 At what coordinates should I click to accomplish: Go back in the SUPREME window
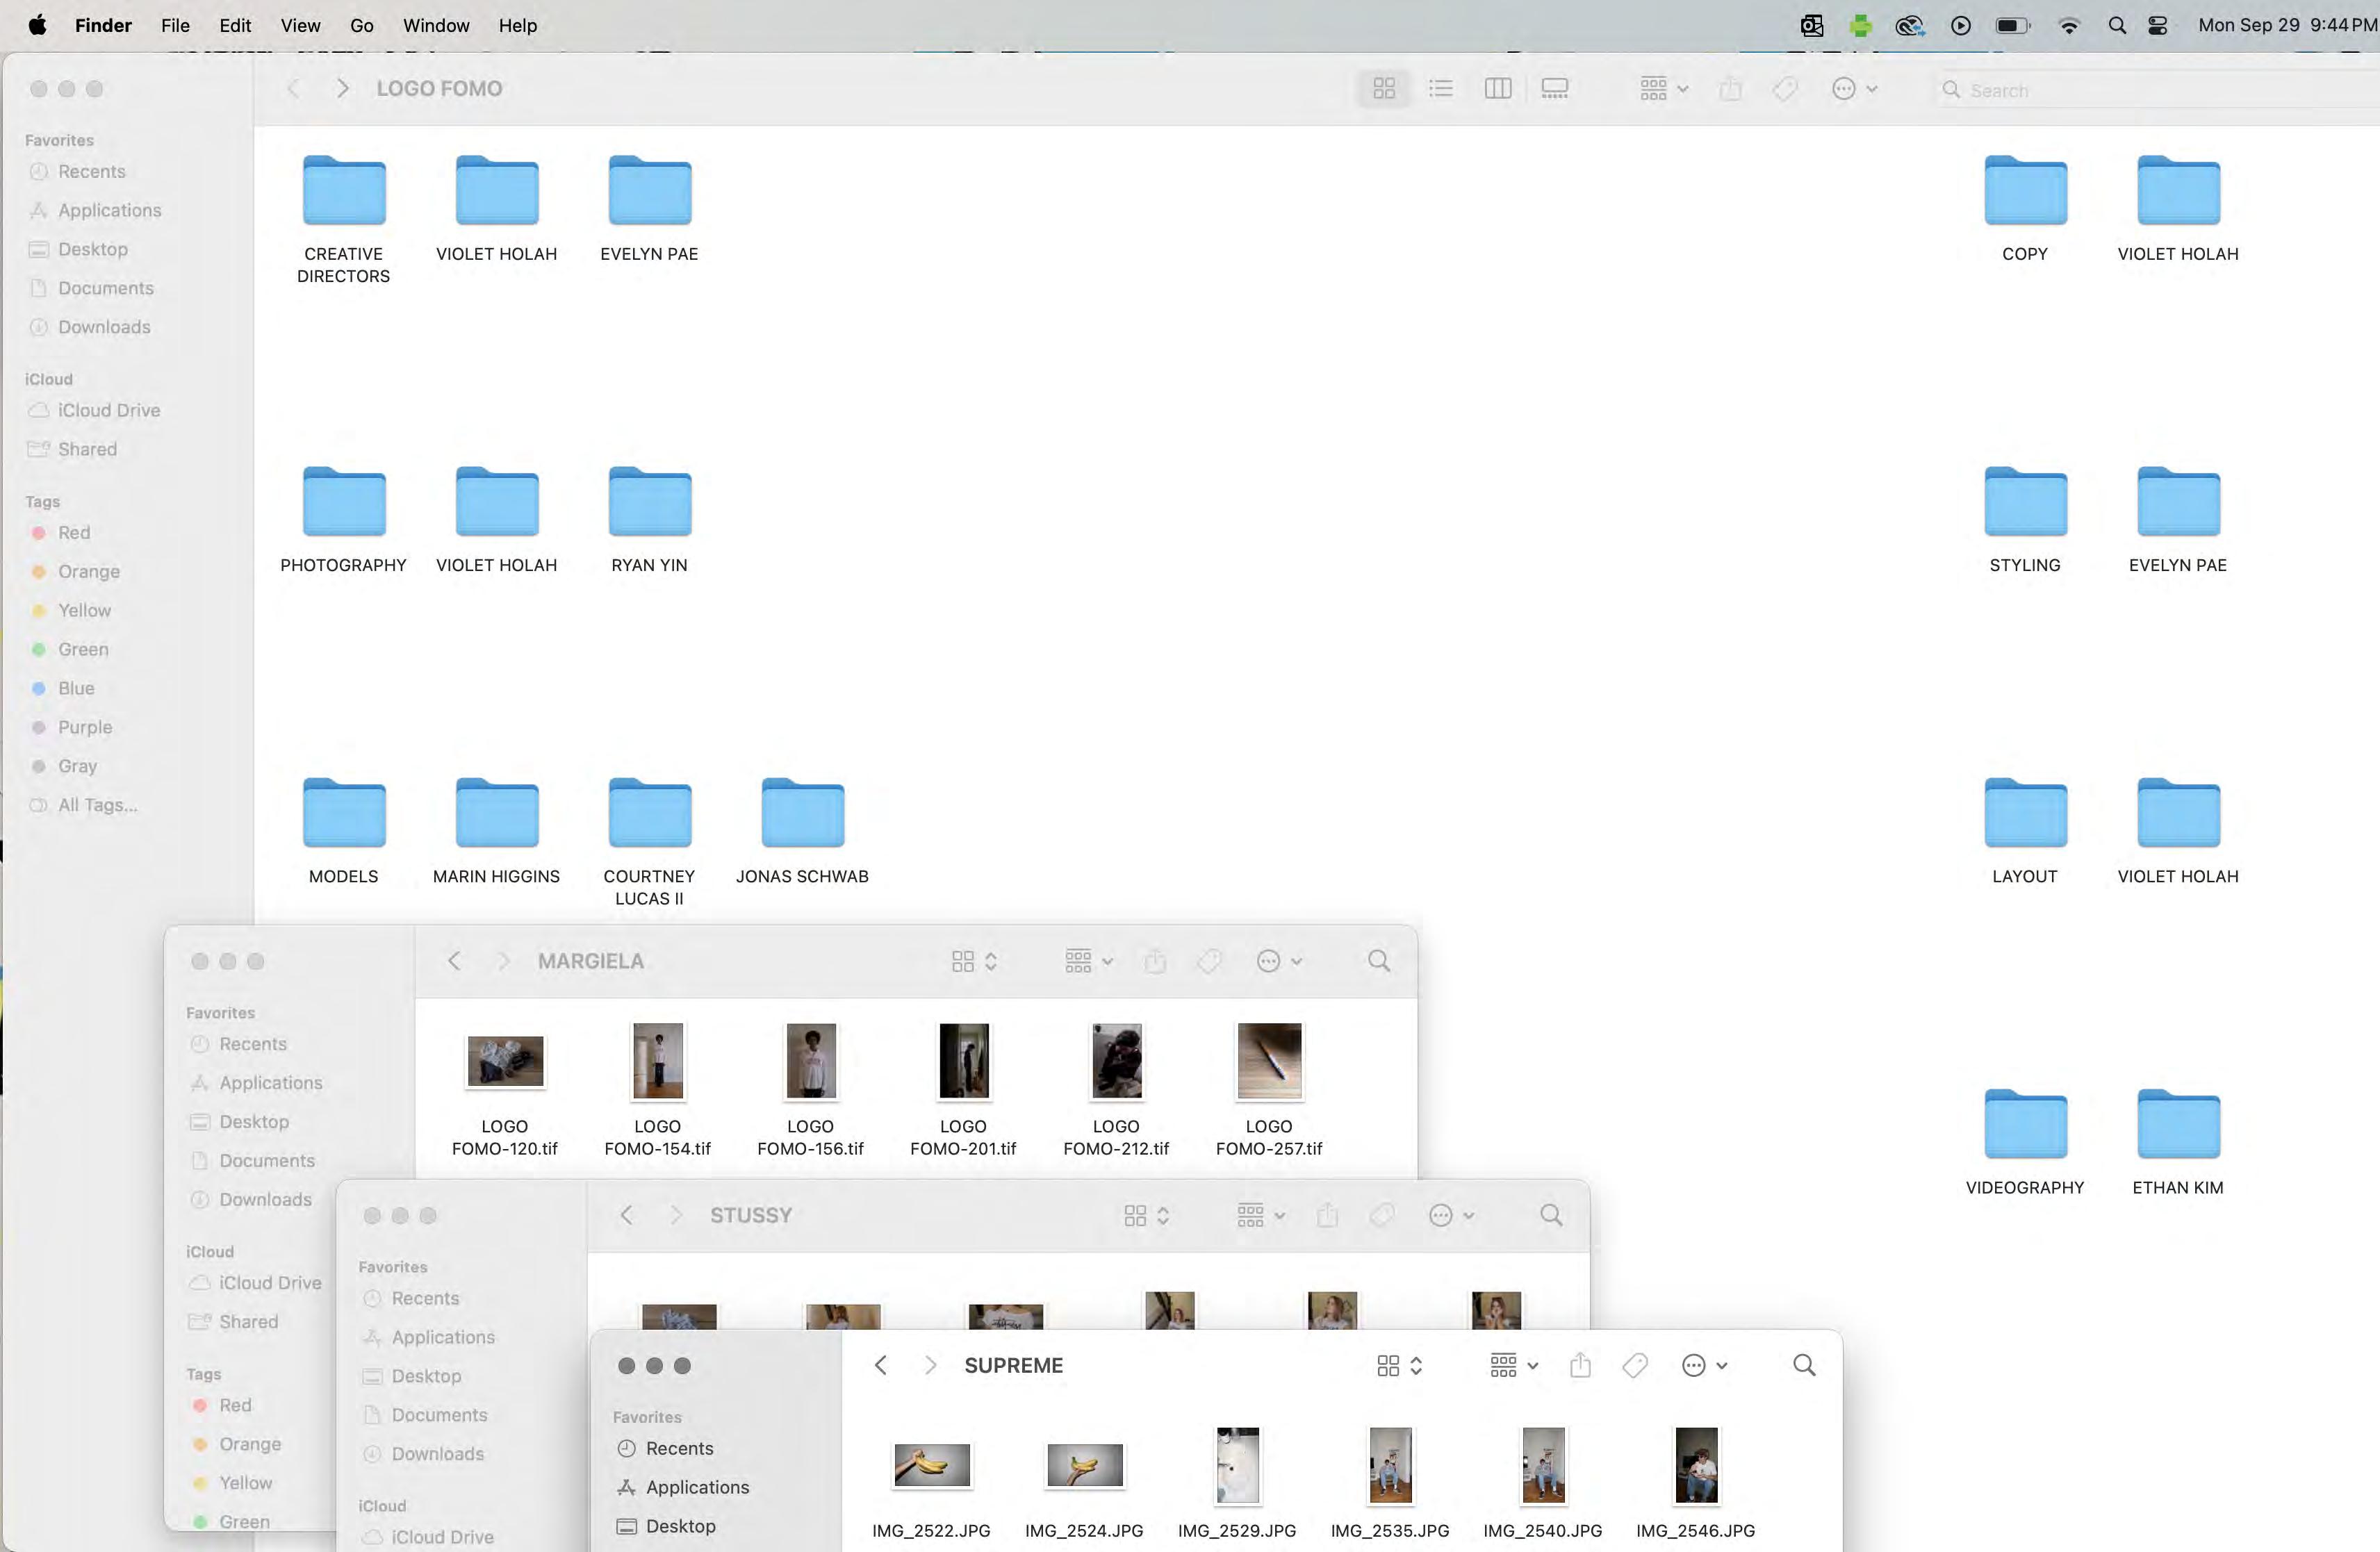(x=880, y=1365)
